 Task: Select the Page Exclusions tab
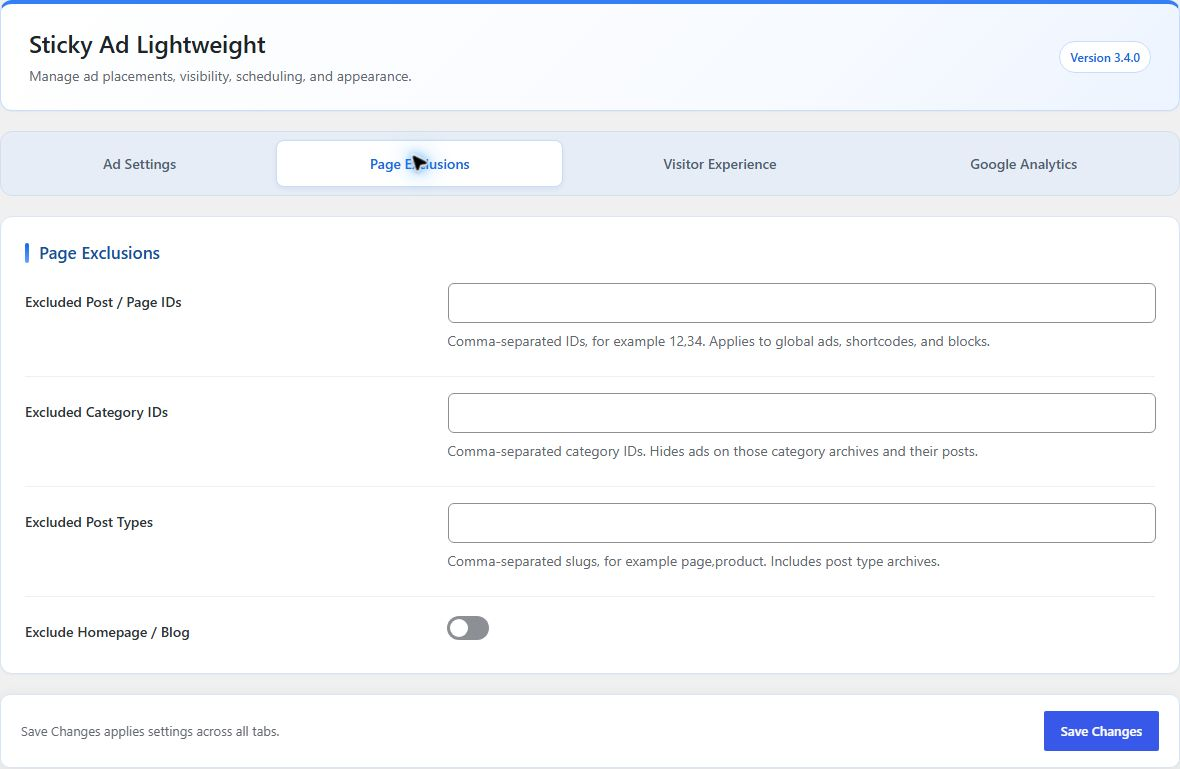click(x=419, y=164)
